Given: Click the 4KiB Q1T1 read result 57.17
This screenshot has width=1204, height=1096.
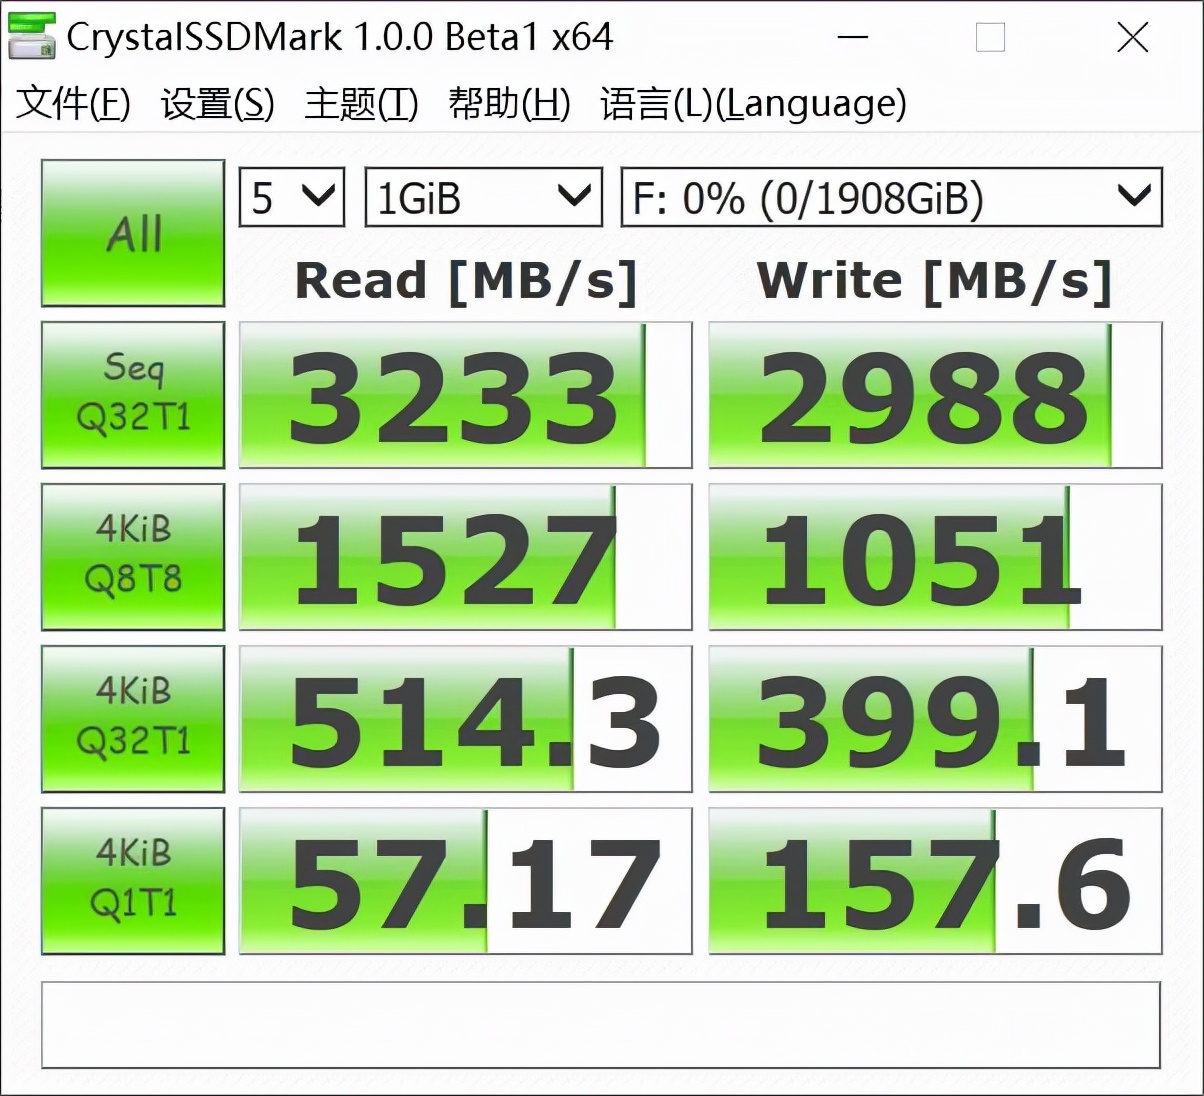Looking at the screenshot, I should coord(466,881).
